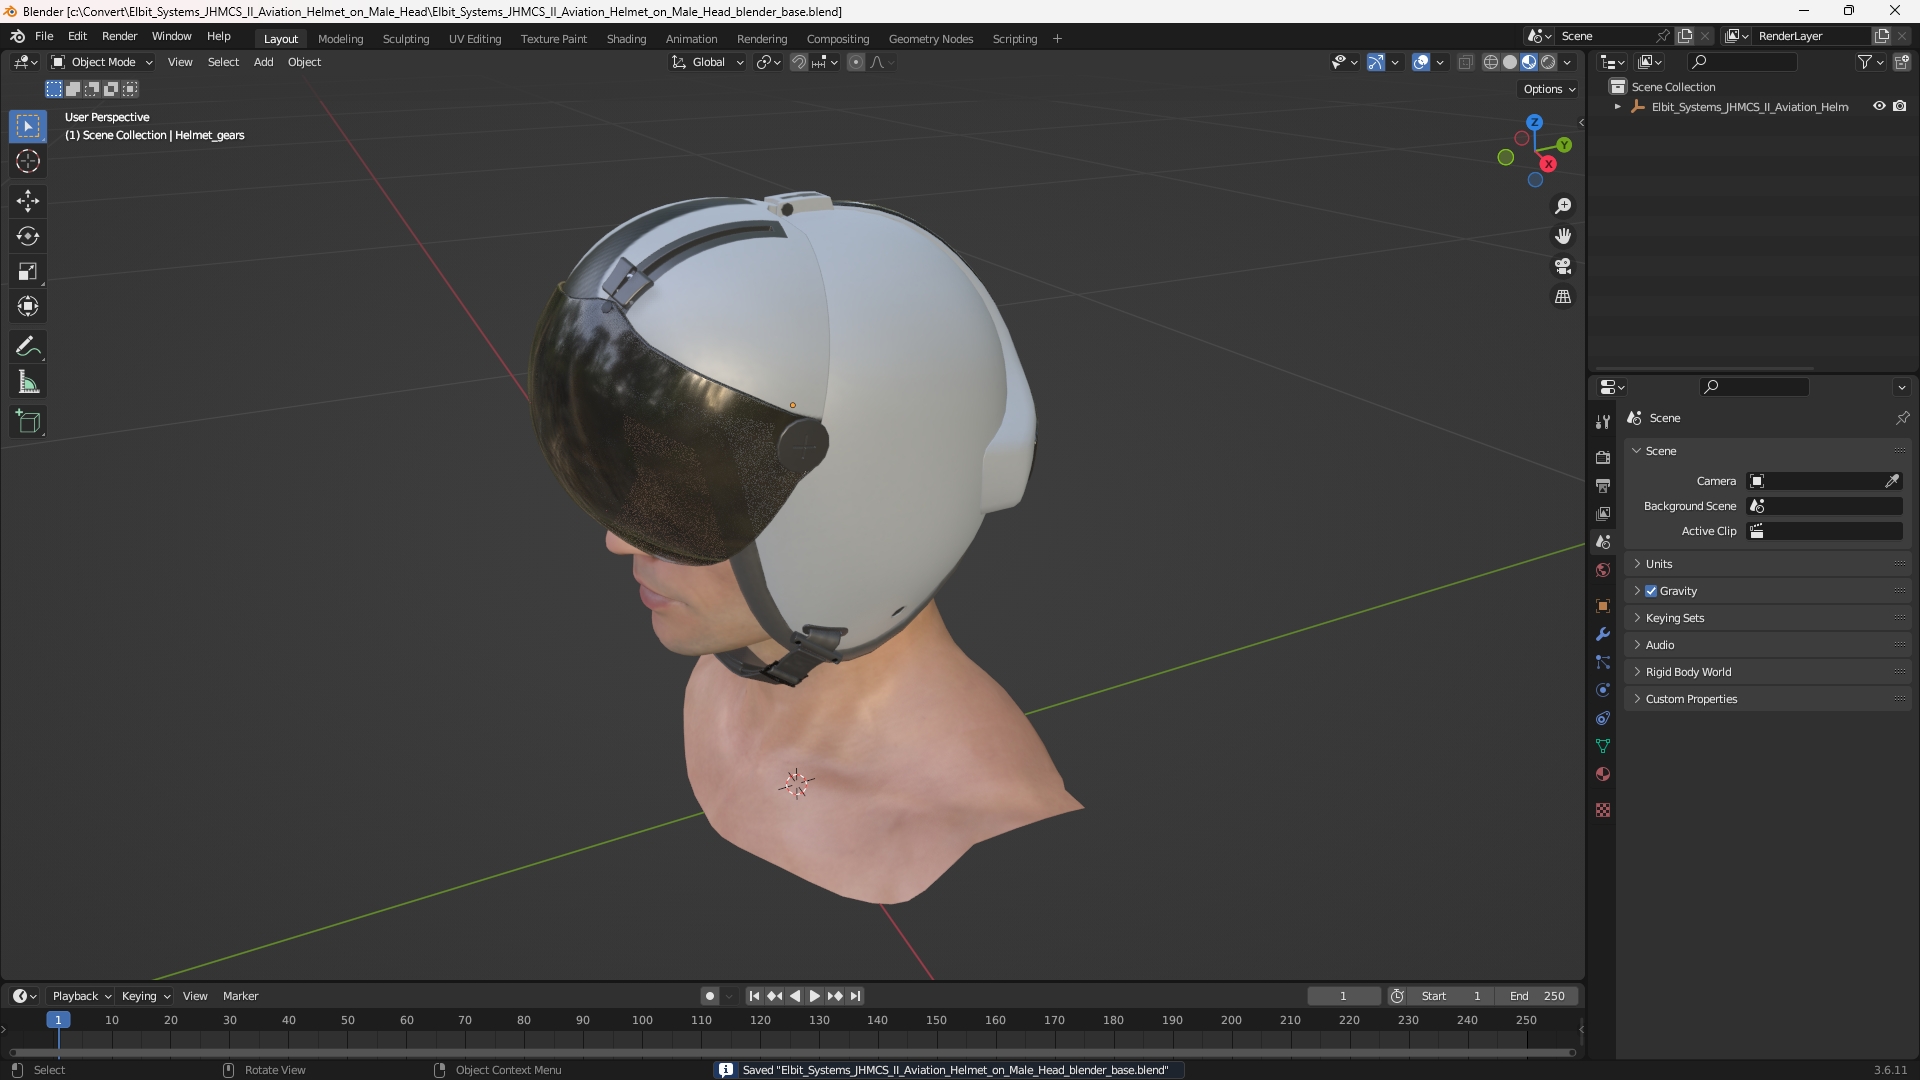Switch to wireframe shading
1920x1080 pixels.
click(x=1491, y=62)
